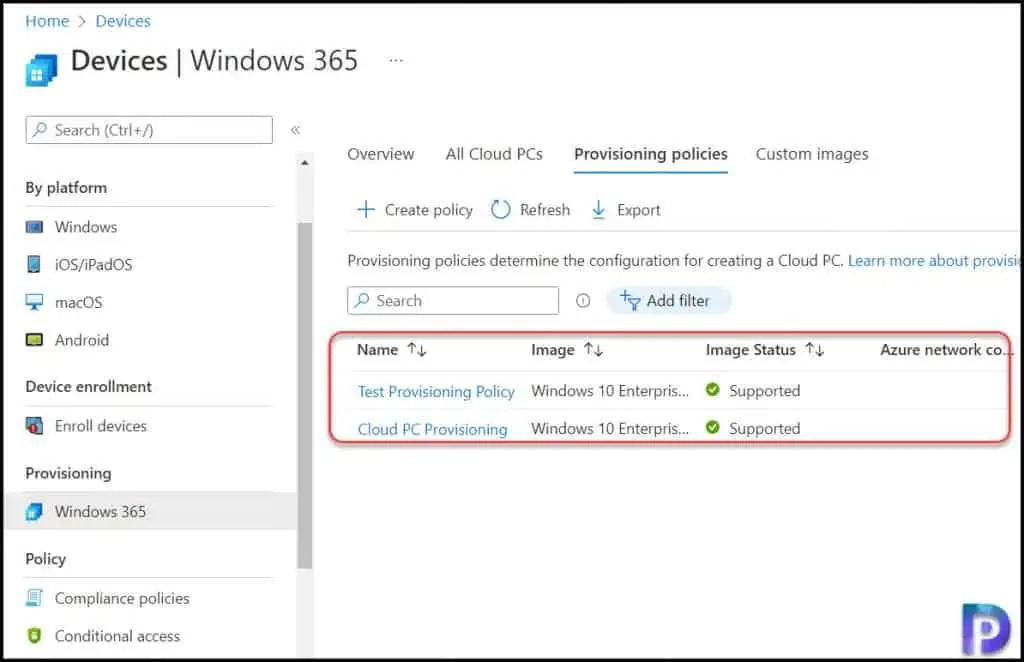Click the Windows platform icon
Image resolution: width=1024 pixels, height=662 pixels.
pos(35,227)
